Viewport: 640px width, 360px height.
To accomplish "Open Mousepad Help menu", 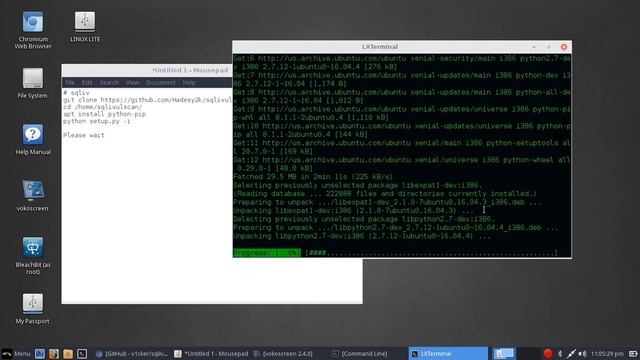I will pyautogui.click(x=189, y=82).
